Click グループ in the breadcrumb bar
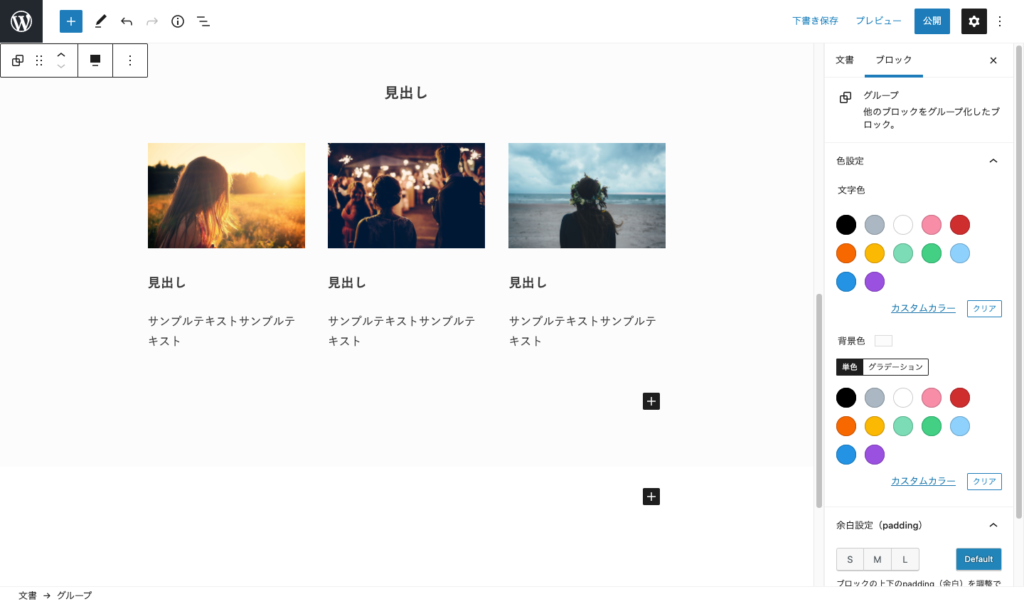Image resolution: width=1024 pixels, height=604 pixels. click(x=74, y=596)
